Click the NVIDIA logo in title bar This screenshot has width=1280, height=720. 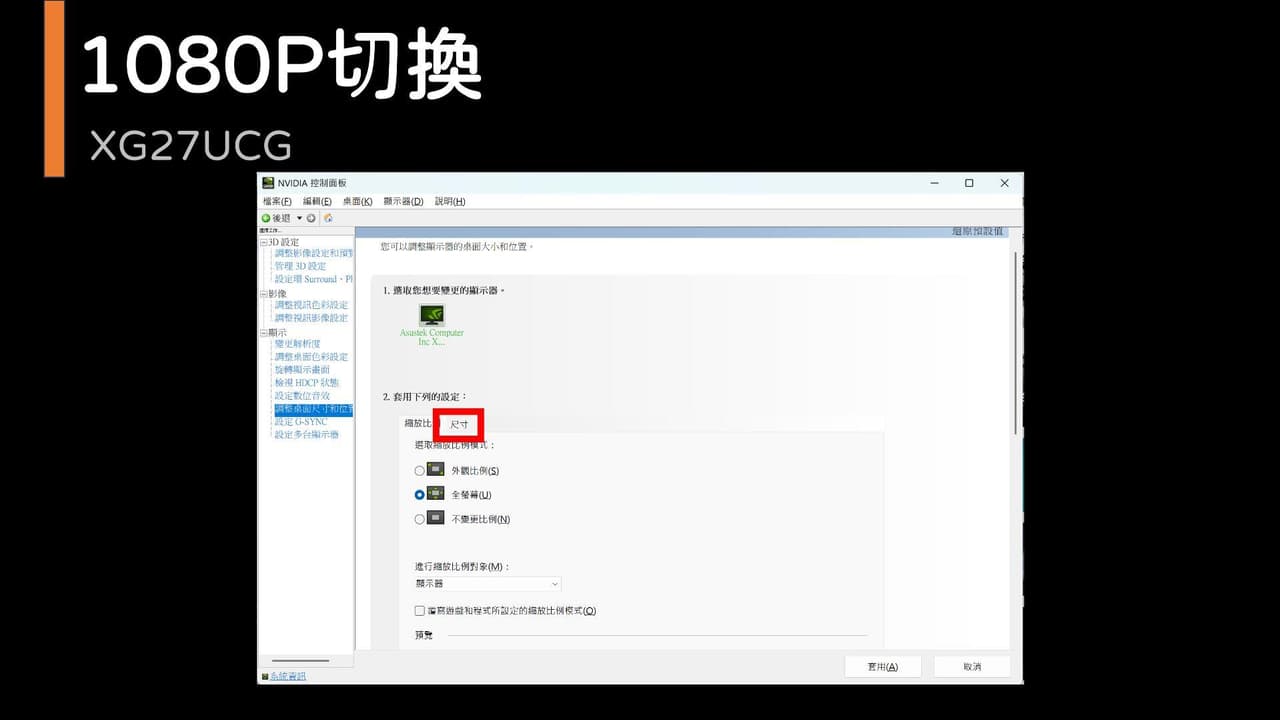pos(268,183)
